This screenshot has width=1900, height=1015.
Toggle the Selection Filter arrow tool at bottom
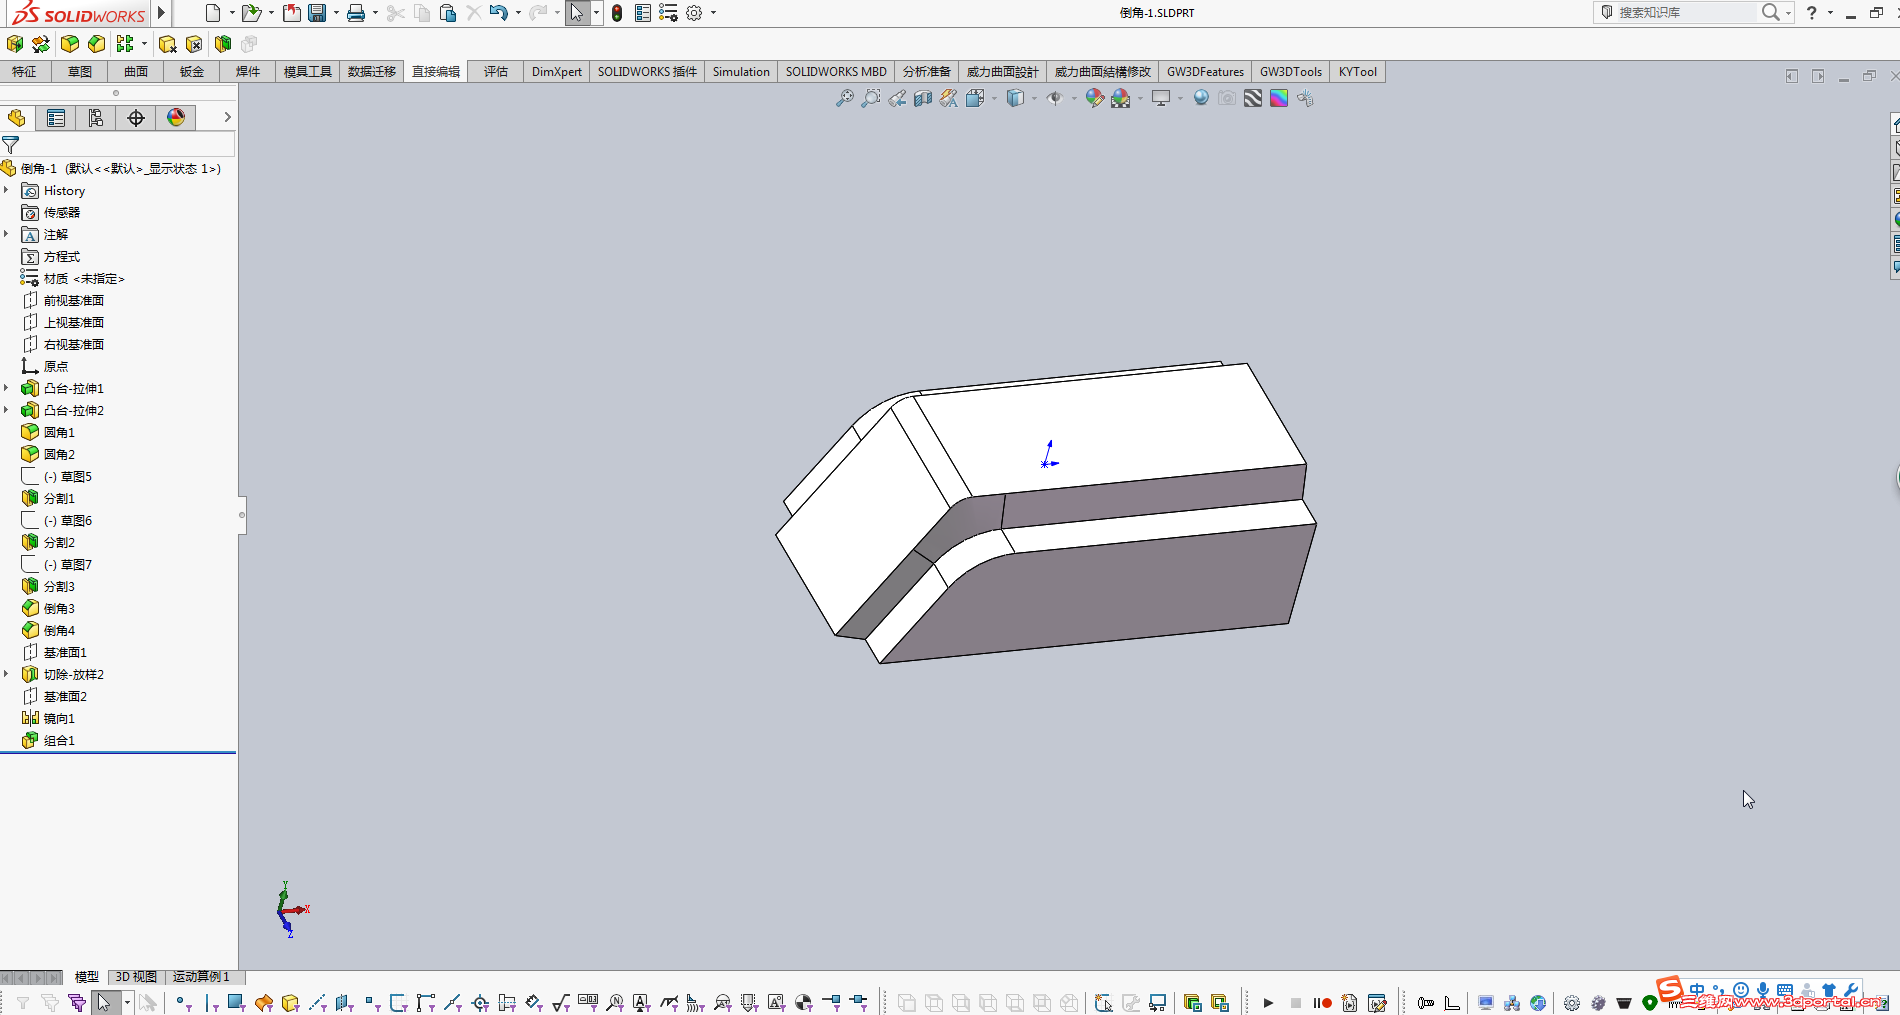pyautogui.click(x=104, y=1002)
